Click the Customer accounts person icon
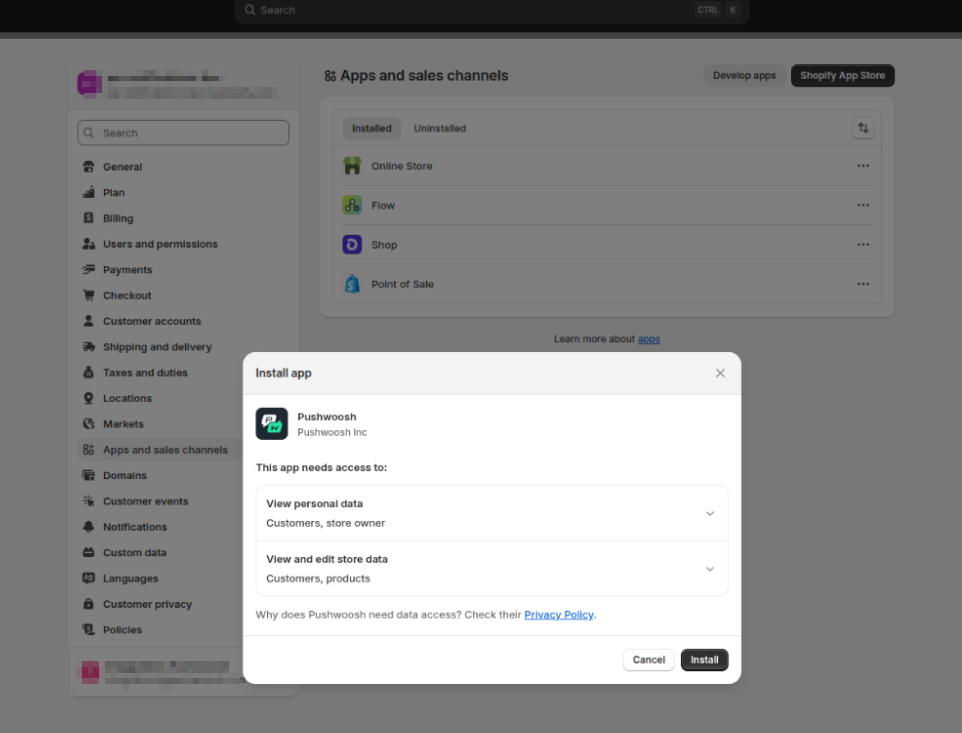Screen dimensions: 962x733 [x=88, y=321]
